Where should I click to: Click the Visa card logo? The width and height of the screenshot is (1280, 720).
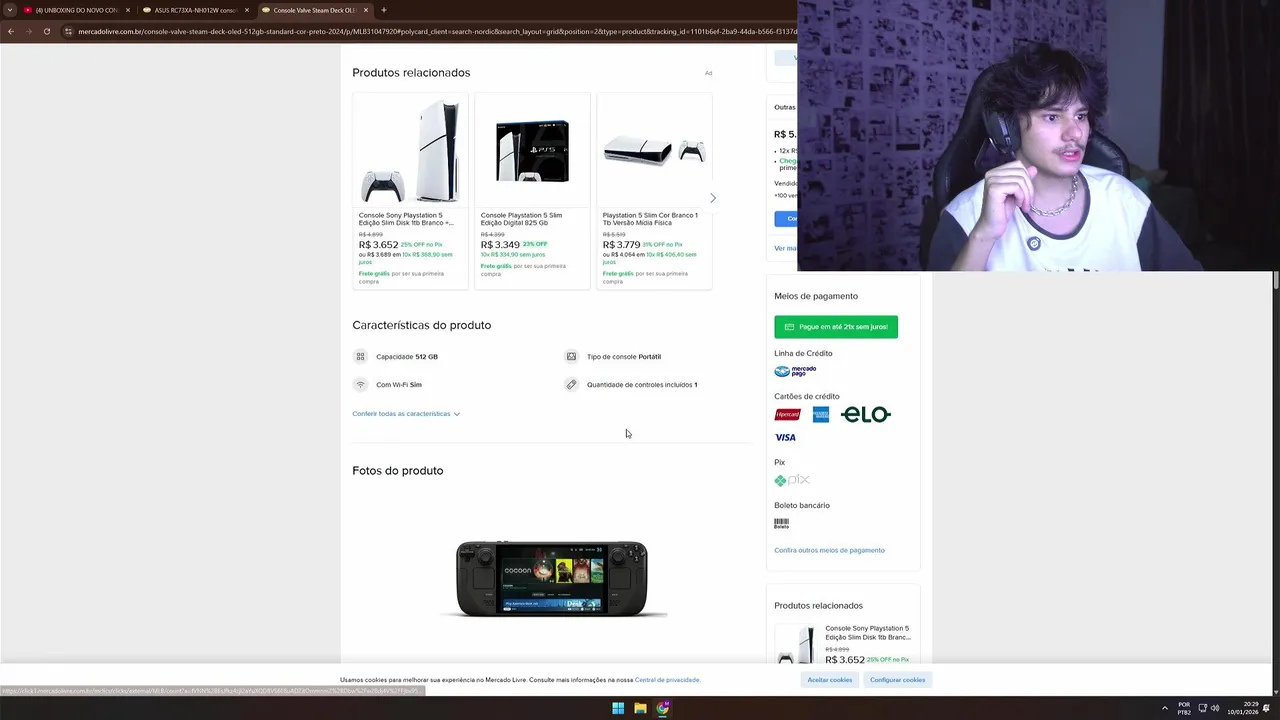coord(785,438)
